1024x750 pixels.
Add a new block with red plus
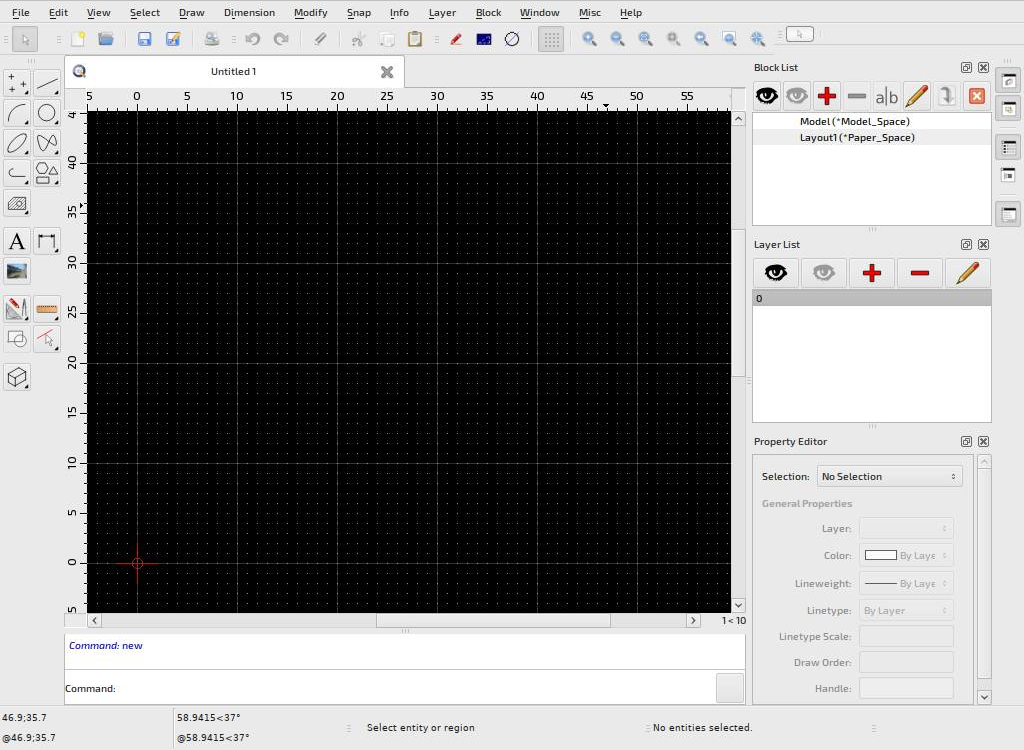click(827, 96)
